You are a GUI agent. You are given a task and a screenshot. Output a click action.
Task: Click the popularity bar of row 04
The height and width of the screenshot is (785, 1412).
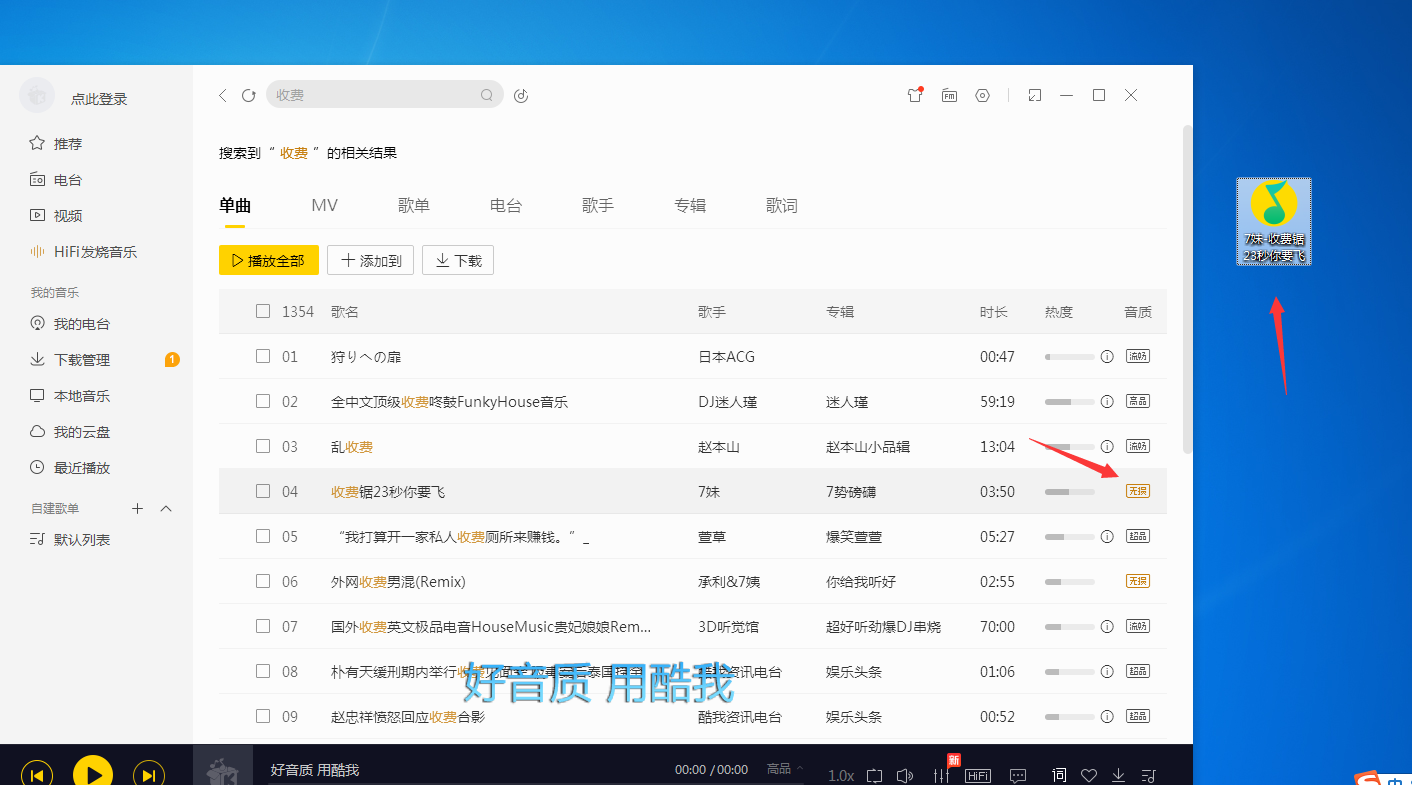click(x=1069, y=491)
